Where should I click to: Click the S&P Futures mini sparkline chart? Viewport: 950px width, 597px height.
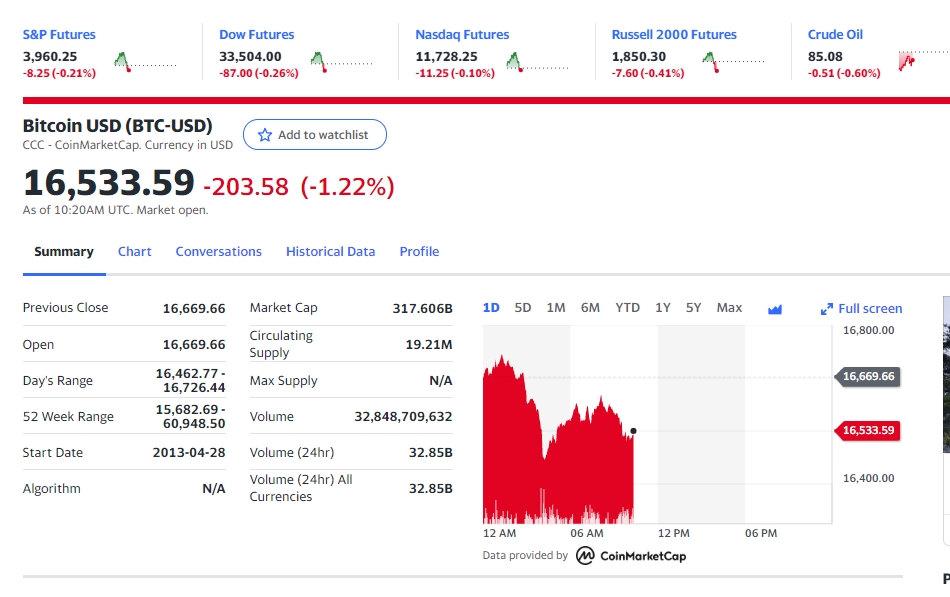click(x=145, y=62)
